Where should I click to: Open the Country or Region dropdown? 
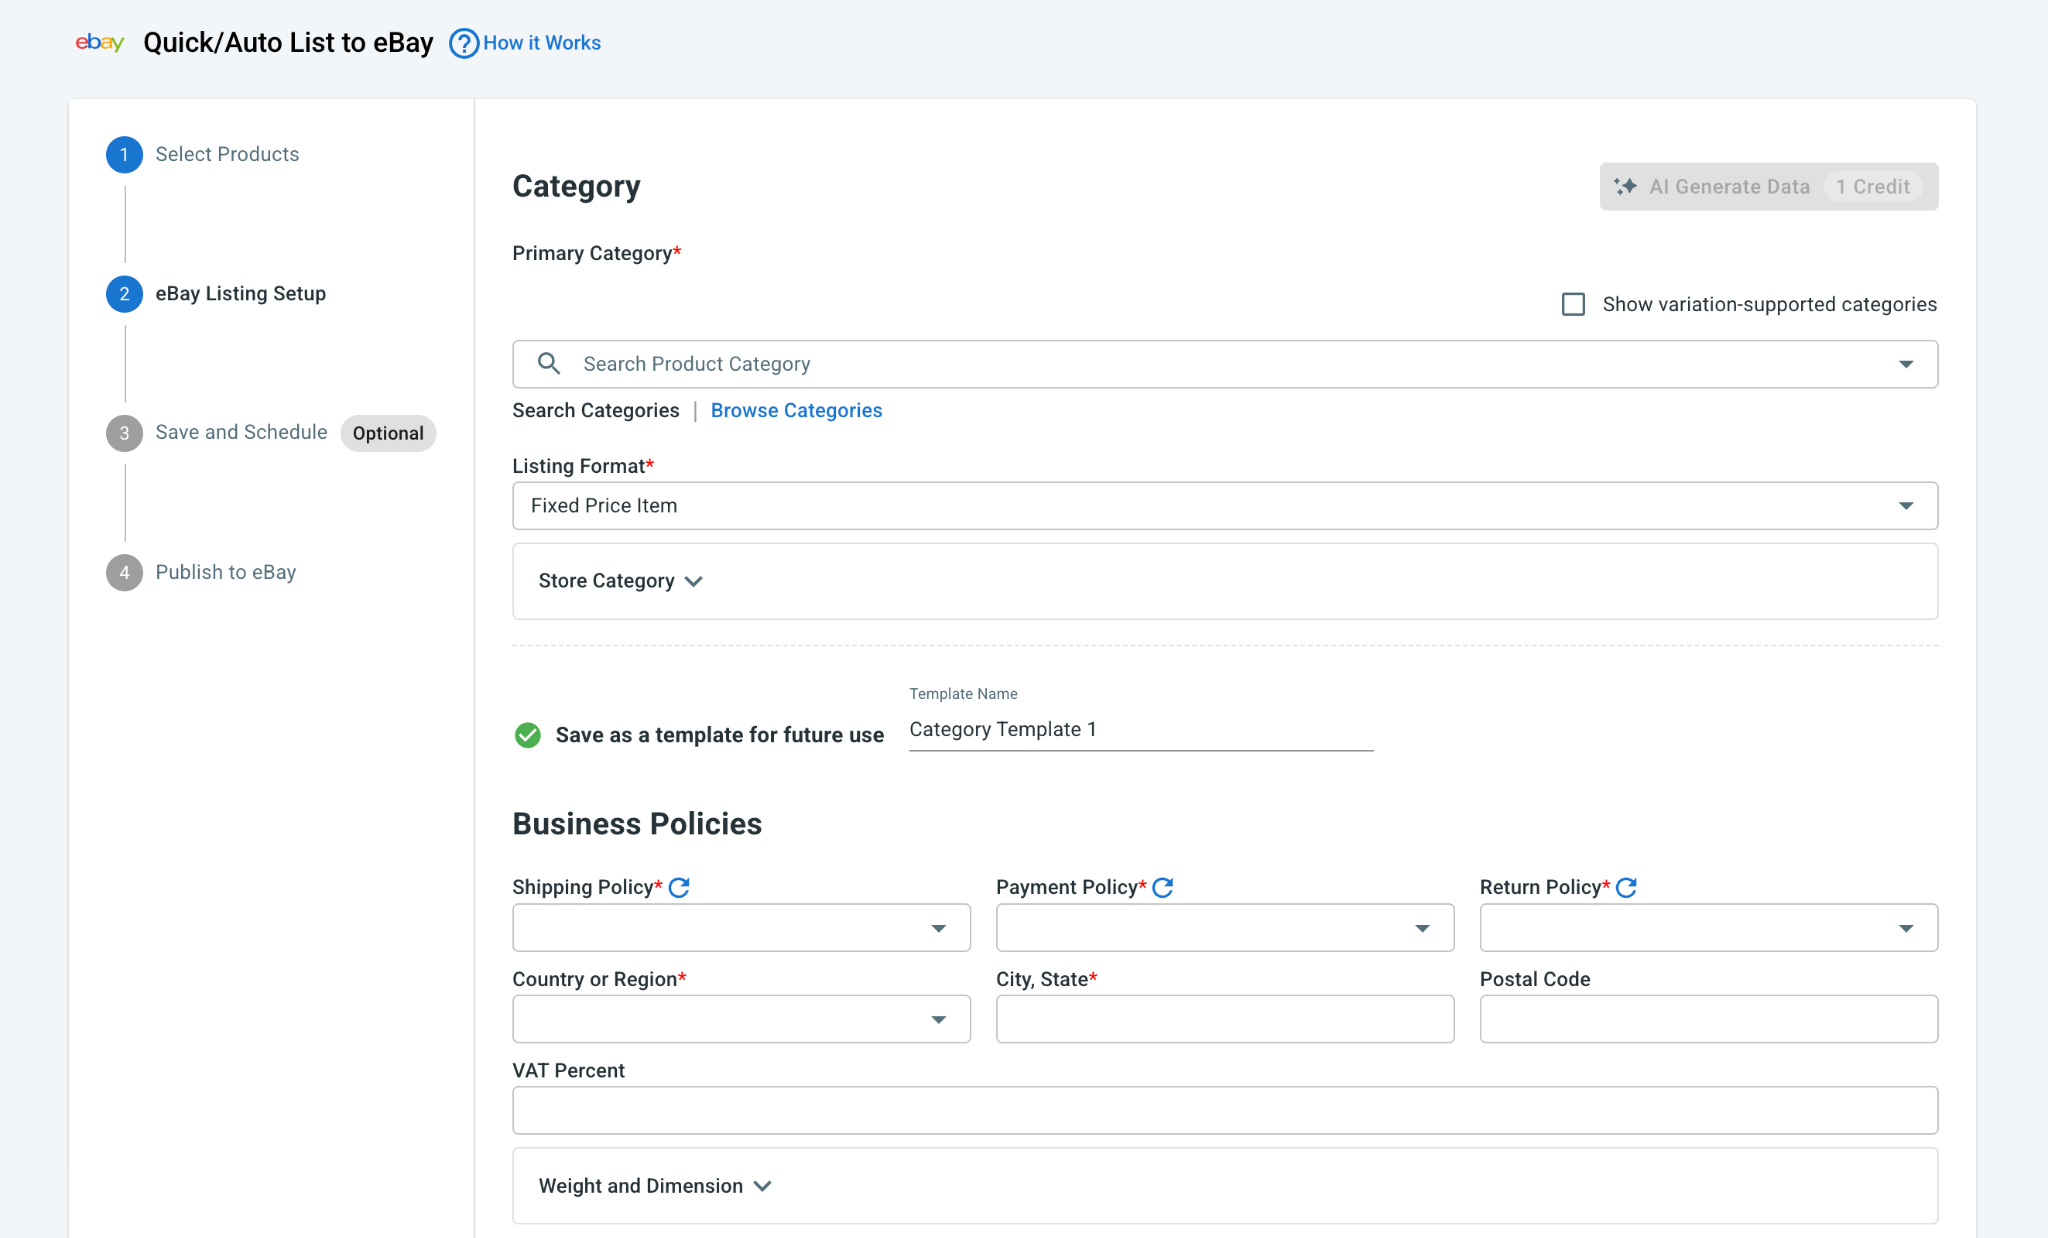741,1019
